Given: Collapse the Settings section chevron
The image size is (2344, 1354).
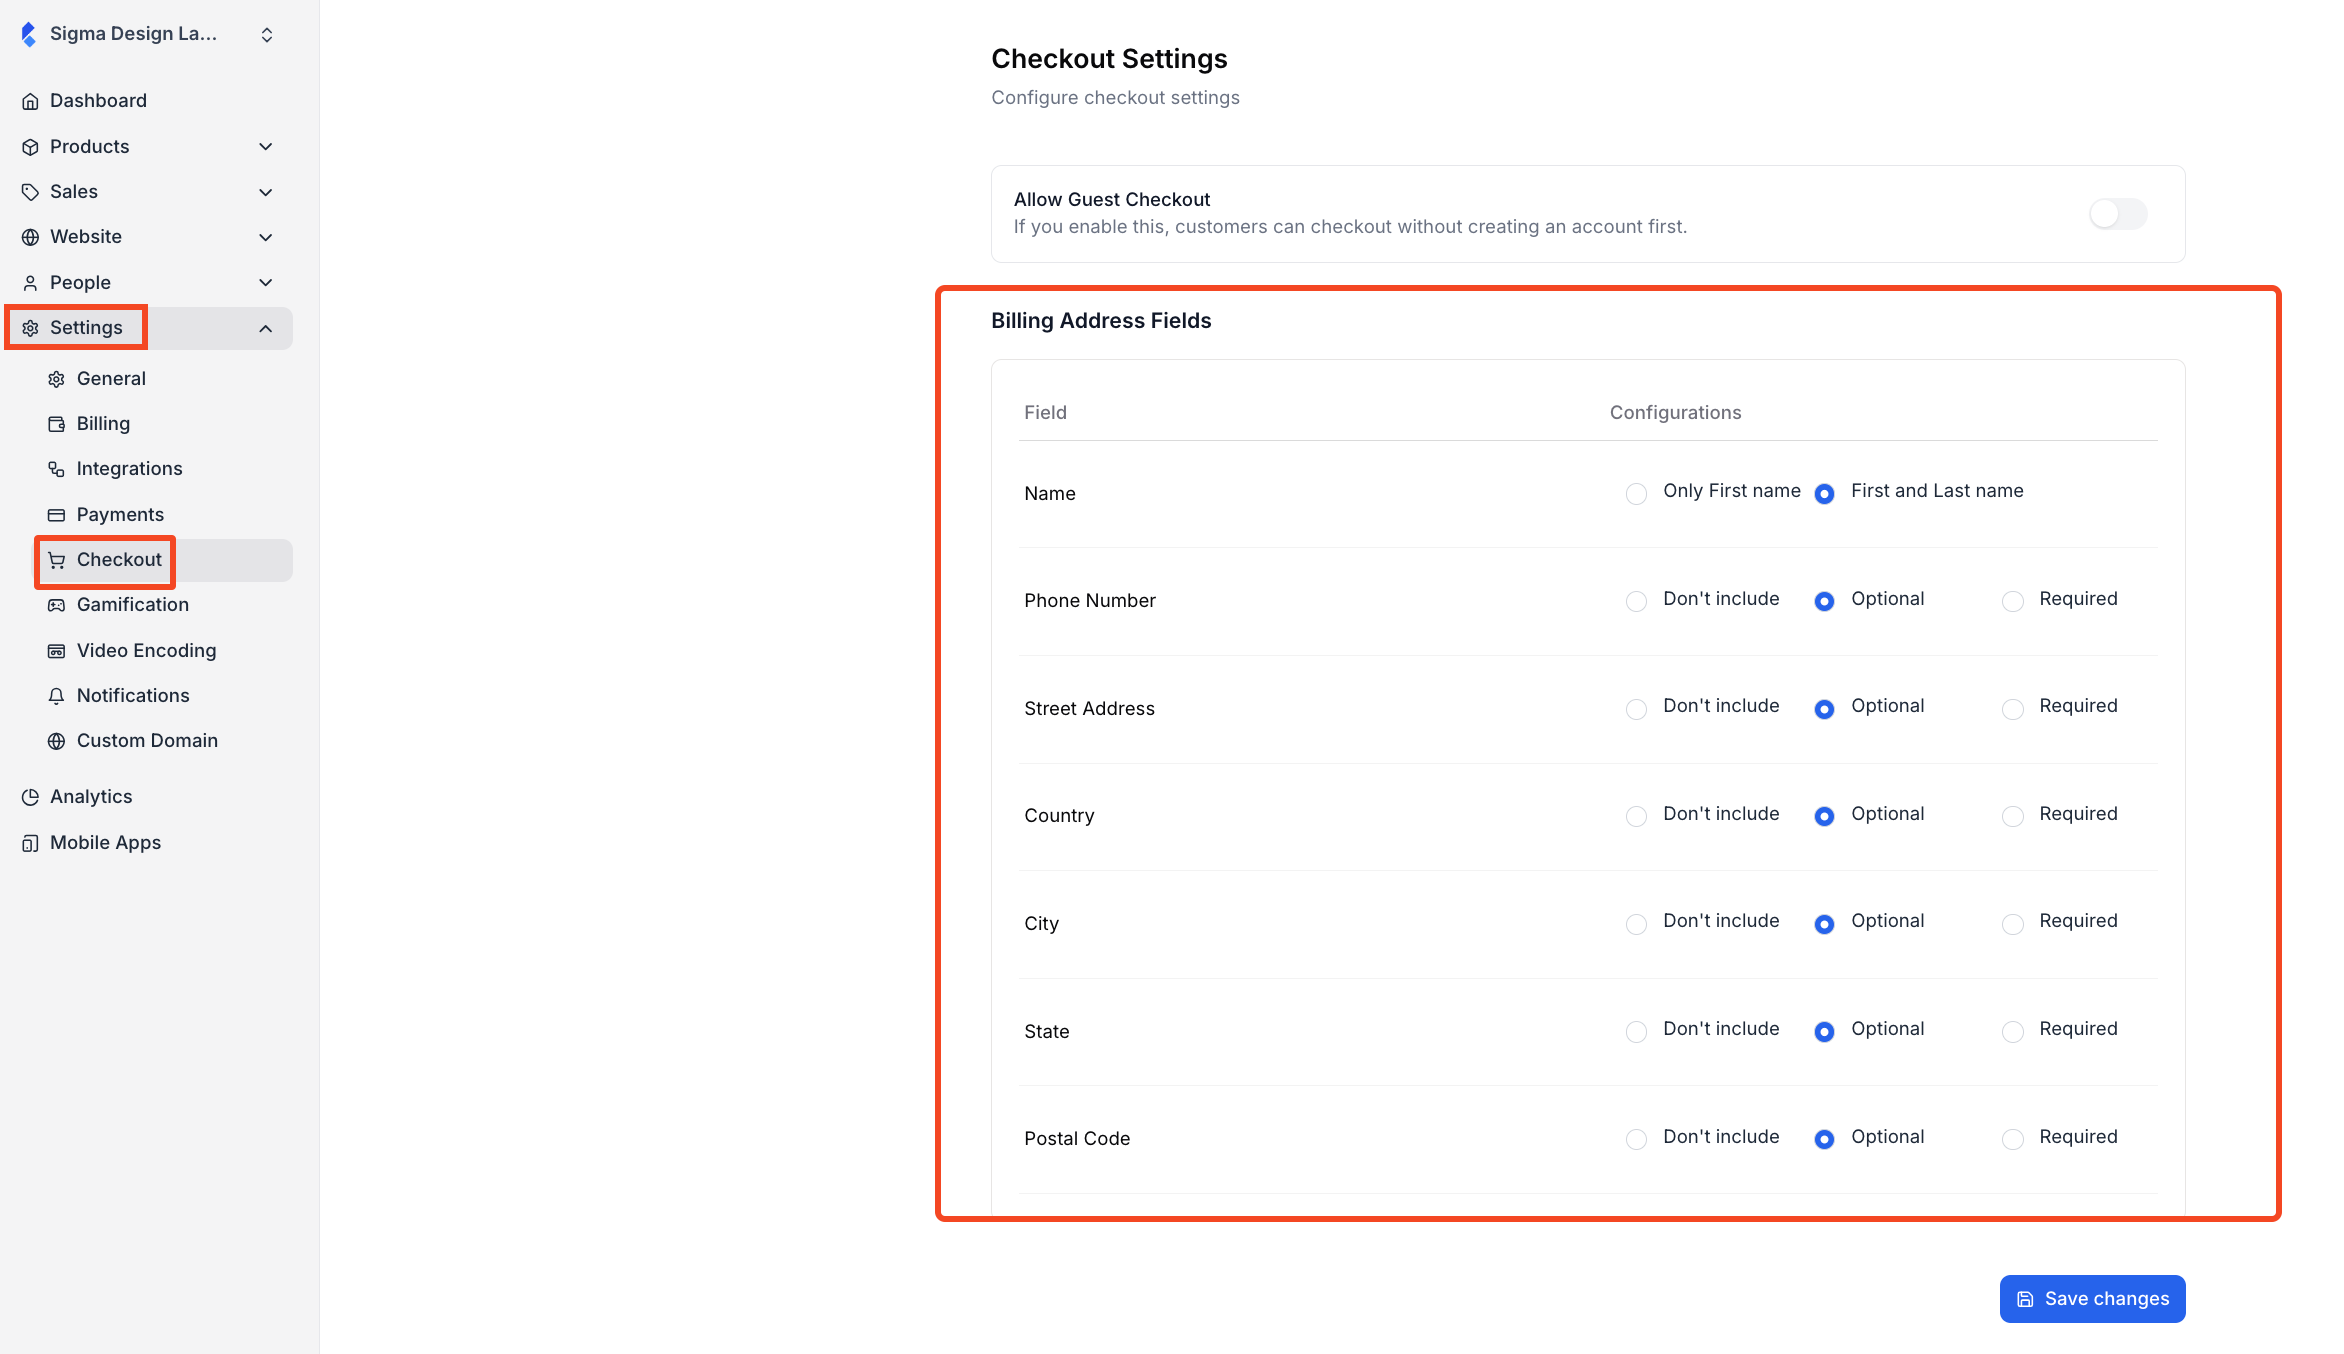Looking at the screenshot, I should [x=265, y=328].
